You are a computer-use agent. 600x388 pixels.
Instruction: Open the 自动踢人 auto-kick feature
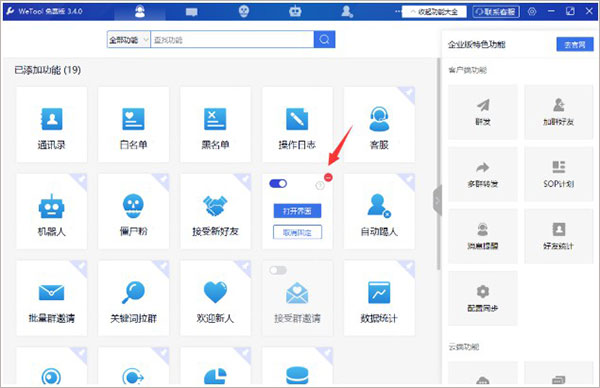point(379,212)
